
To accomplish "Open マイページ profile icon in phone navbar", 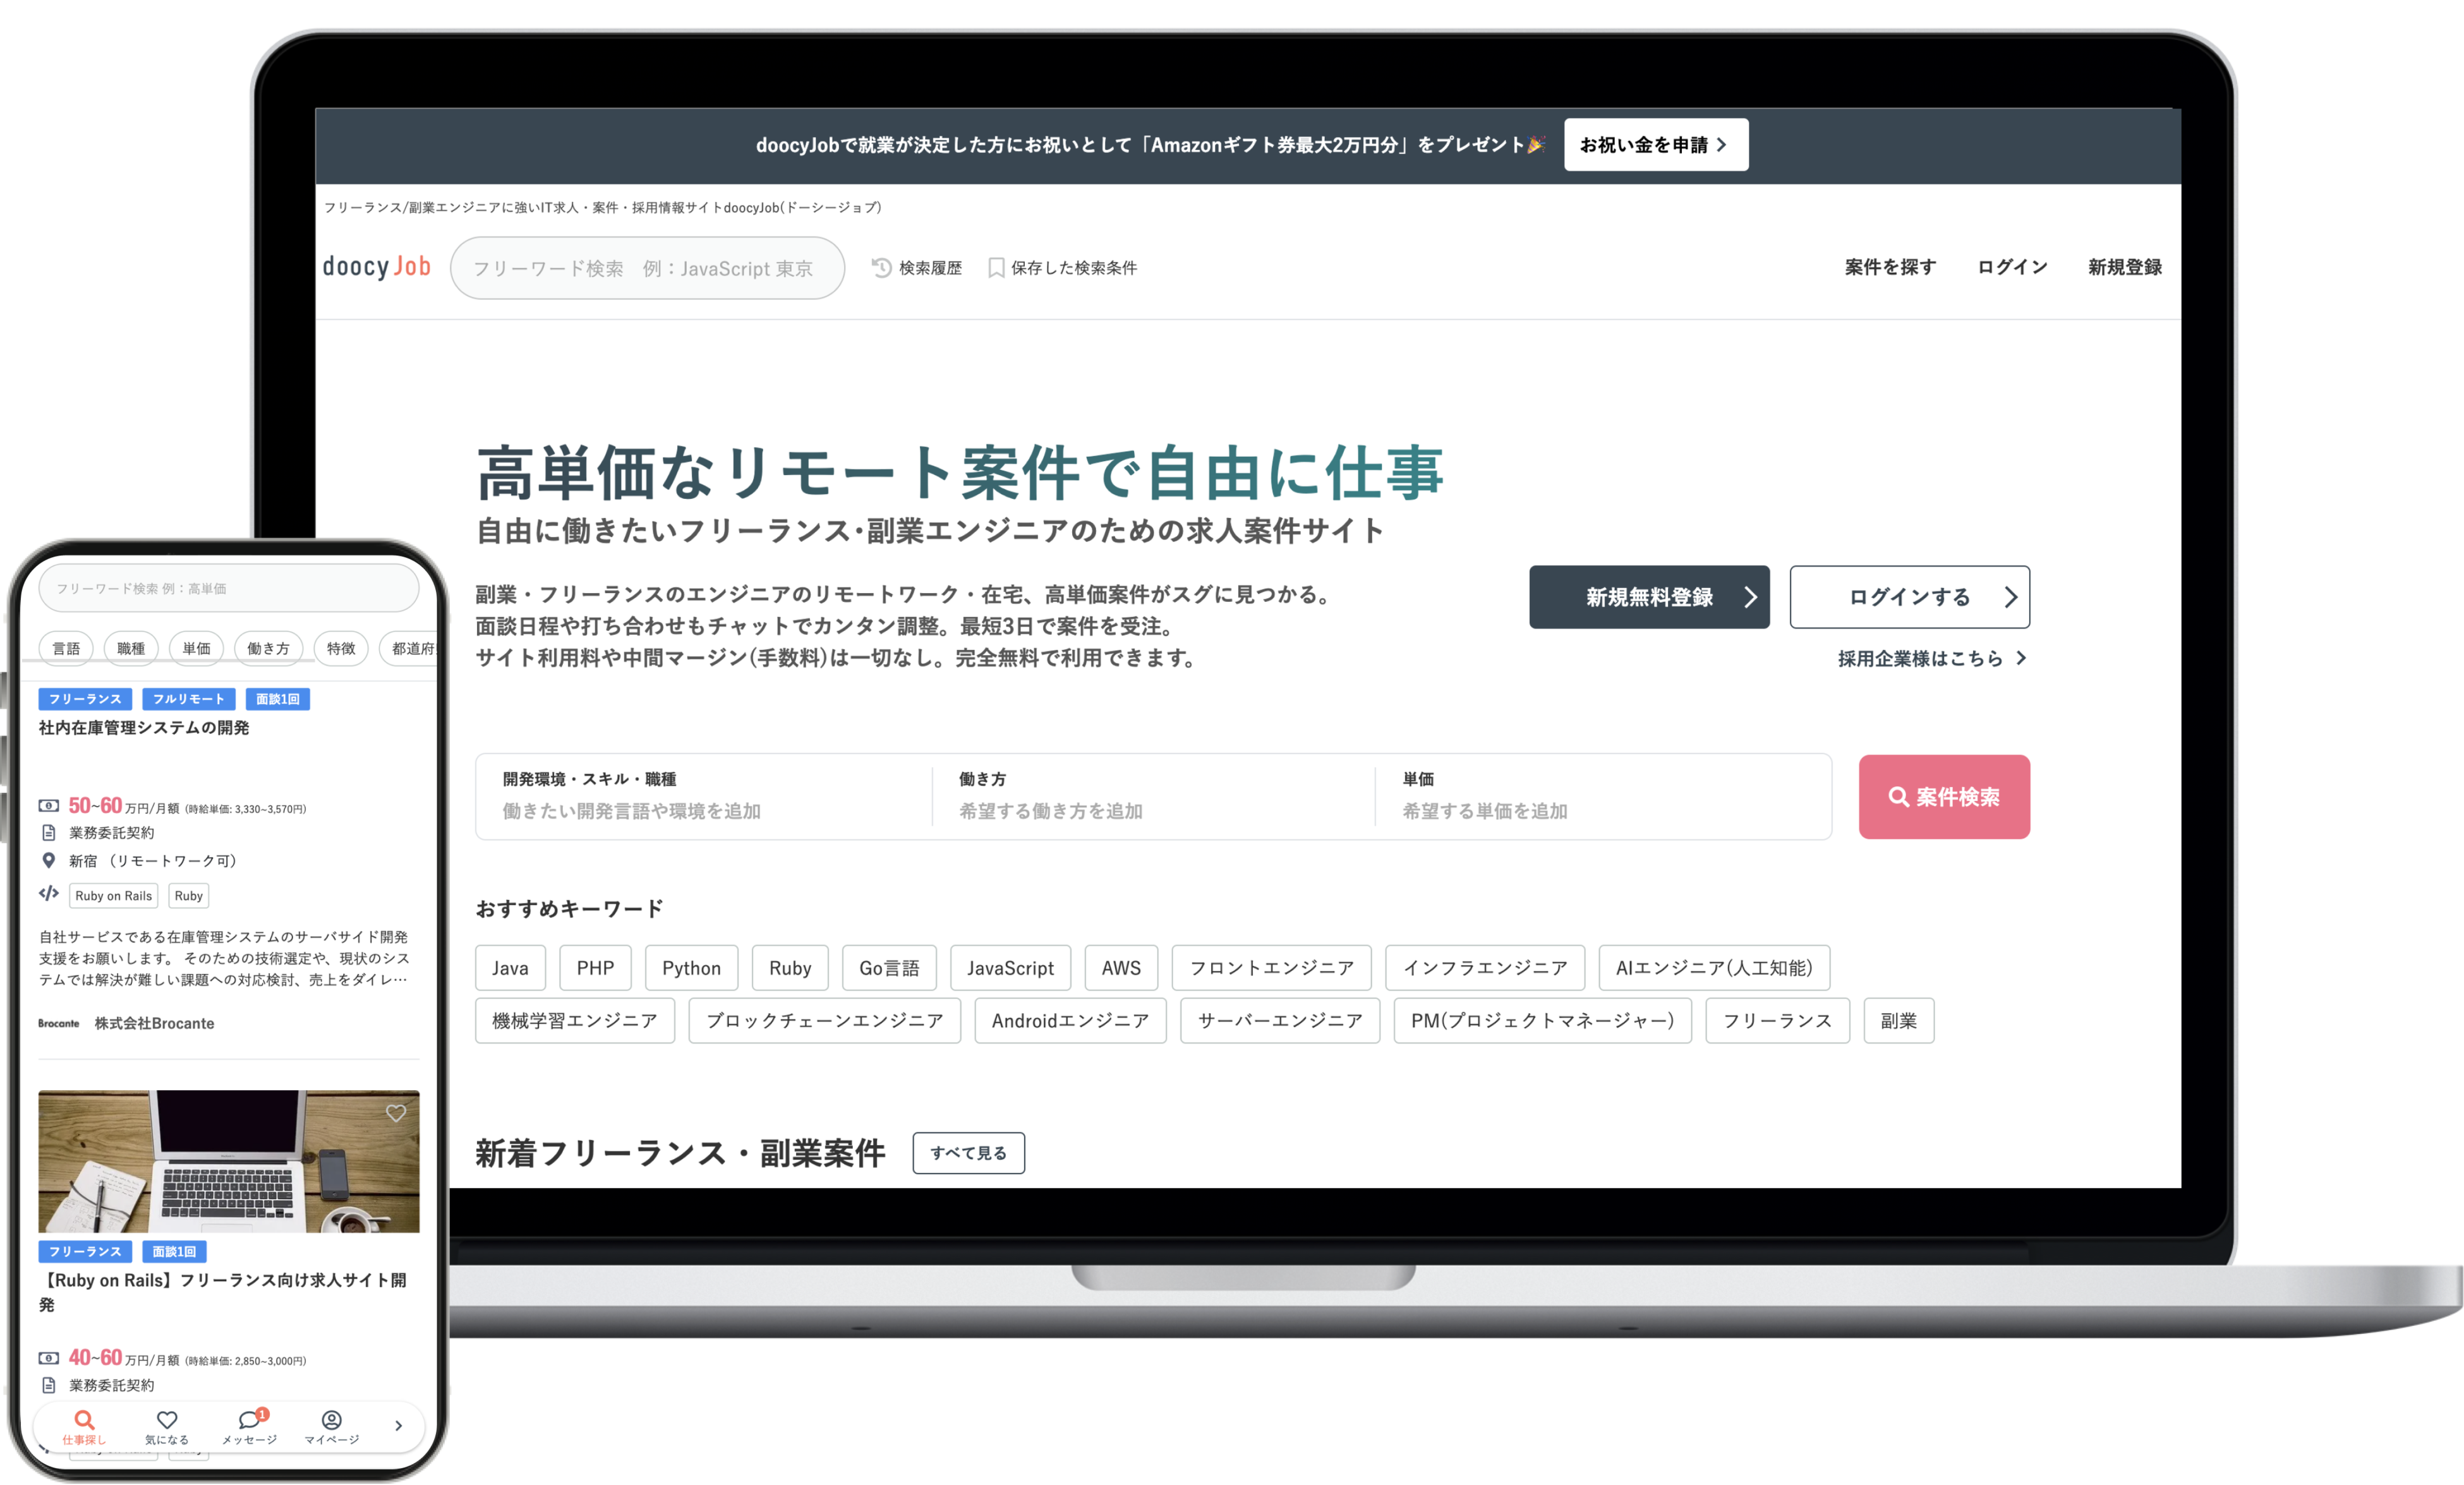I will 331,1420.
